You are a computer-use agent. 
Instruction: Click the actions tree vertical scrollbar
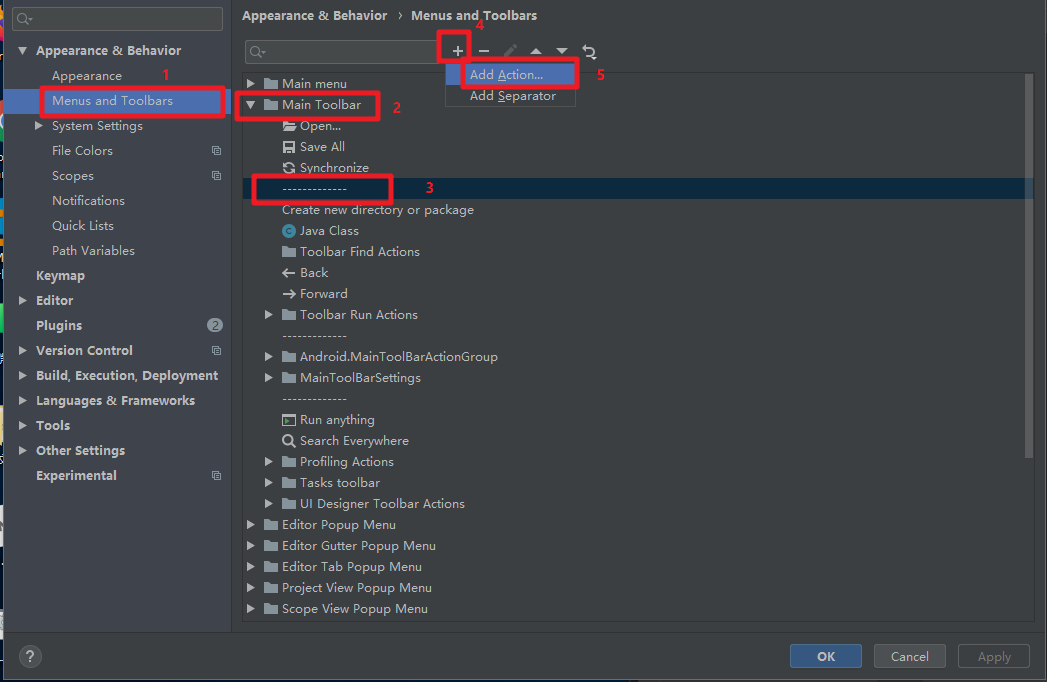[1028, 266]
